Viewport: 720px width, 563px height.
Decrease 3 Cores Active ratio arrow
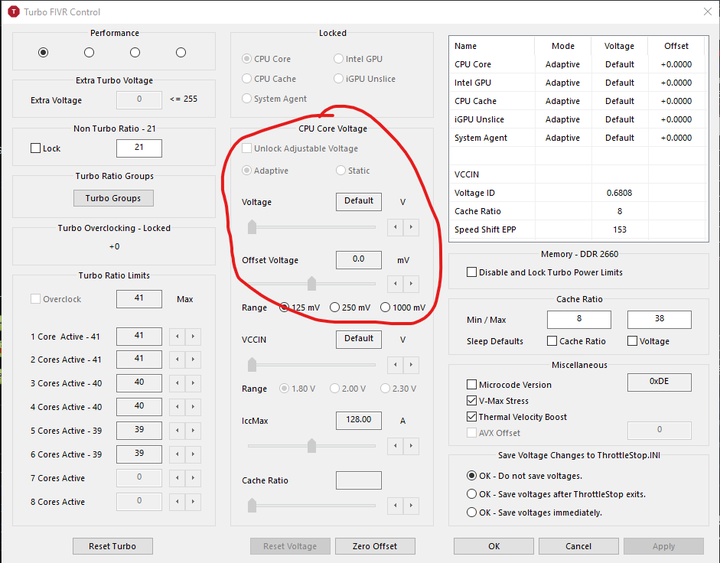[177, 383]
